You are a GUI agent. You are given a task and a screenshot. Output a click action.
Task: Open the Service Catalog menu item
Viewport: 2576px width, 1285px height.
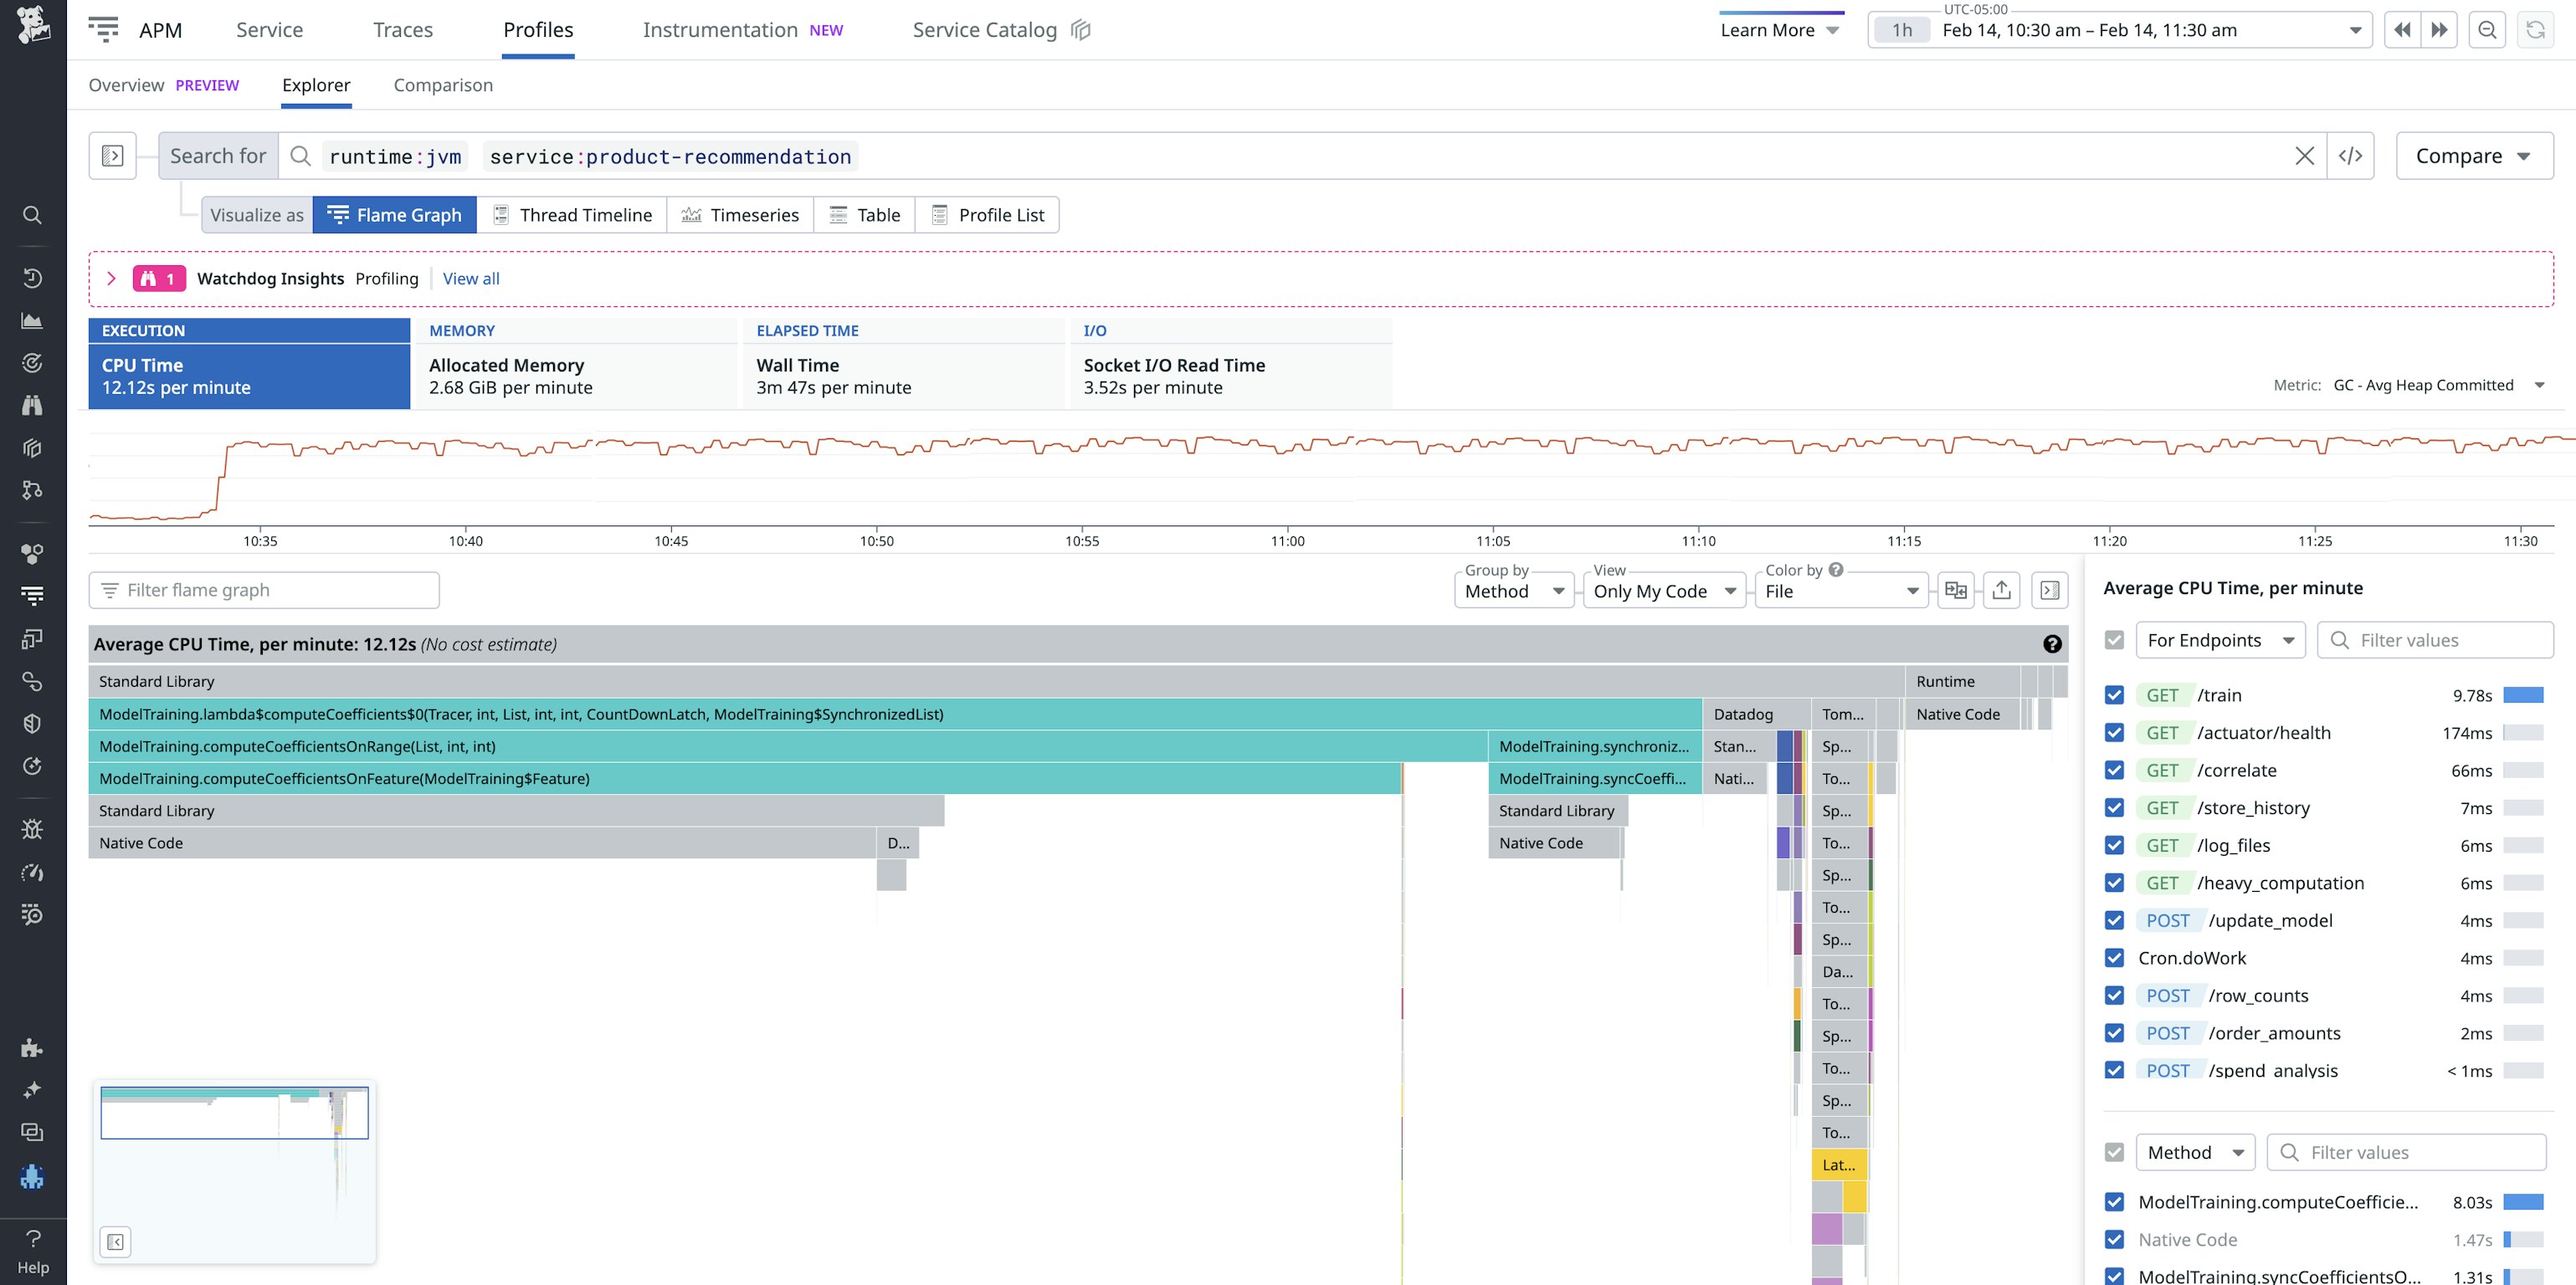(x=984, y=29)
